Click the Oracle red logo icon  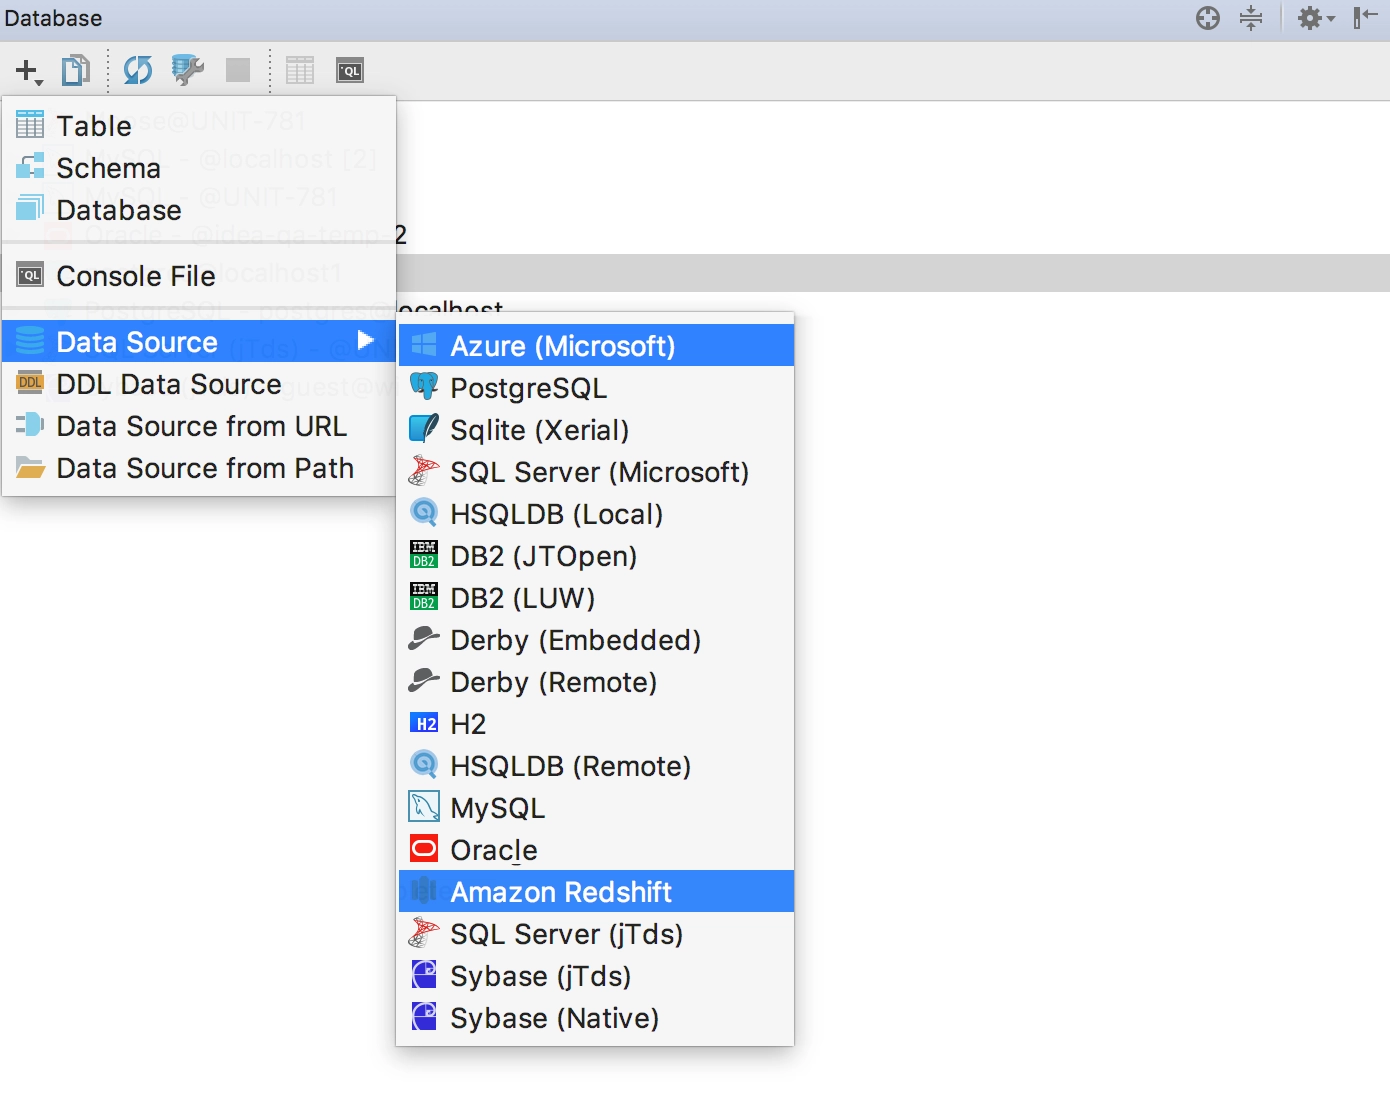pos(424,849)
